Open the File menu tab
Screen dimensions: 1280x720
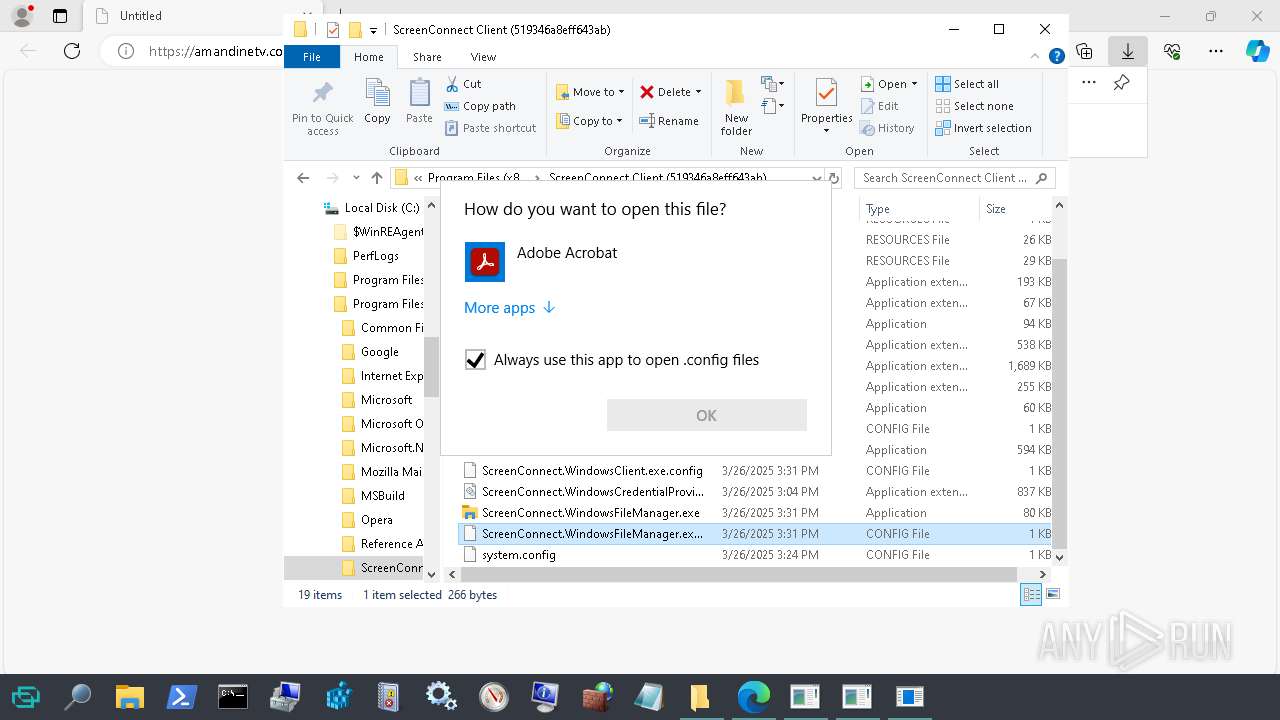click(312, 57)
